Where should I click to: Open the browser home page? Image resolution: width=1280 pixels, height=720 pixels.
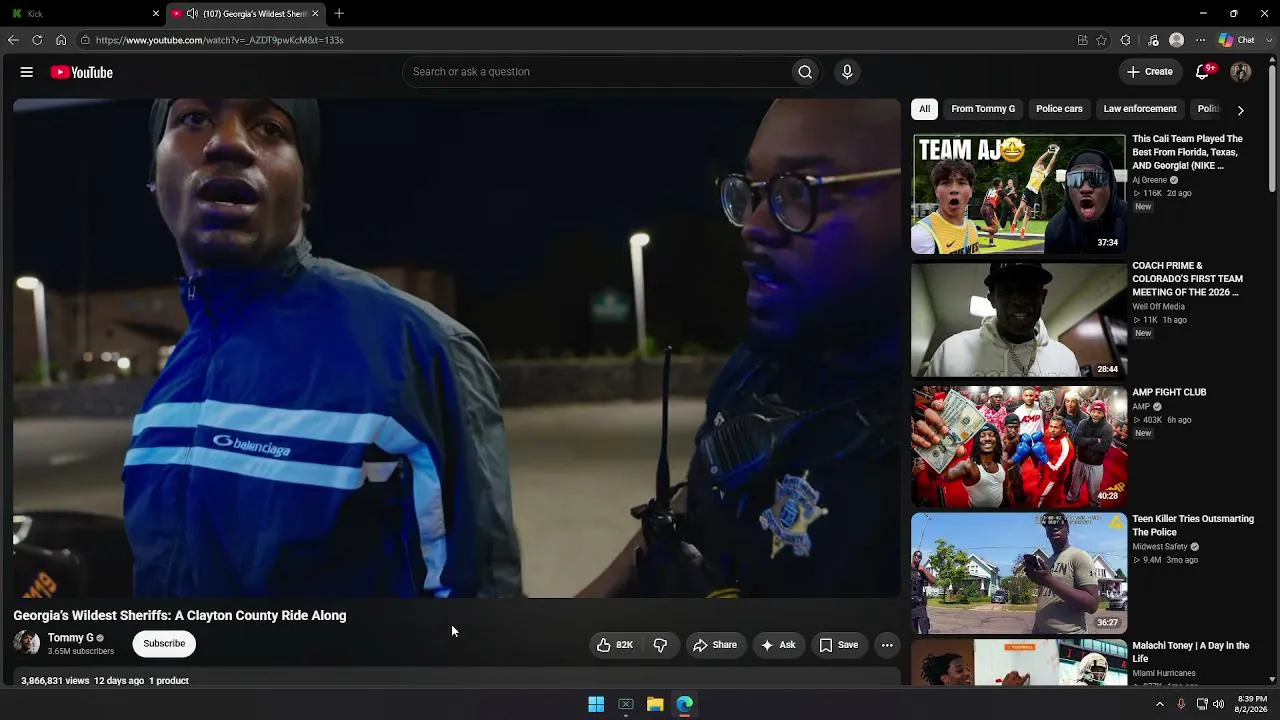coord(61,40)
